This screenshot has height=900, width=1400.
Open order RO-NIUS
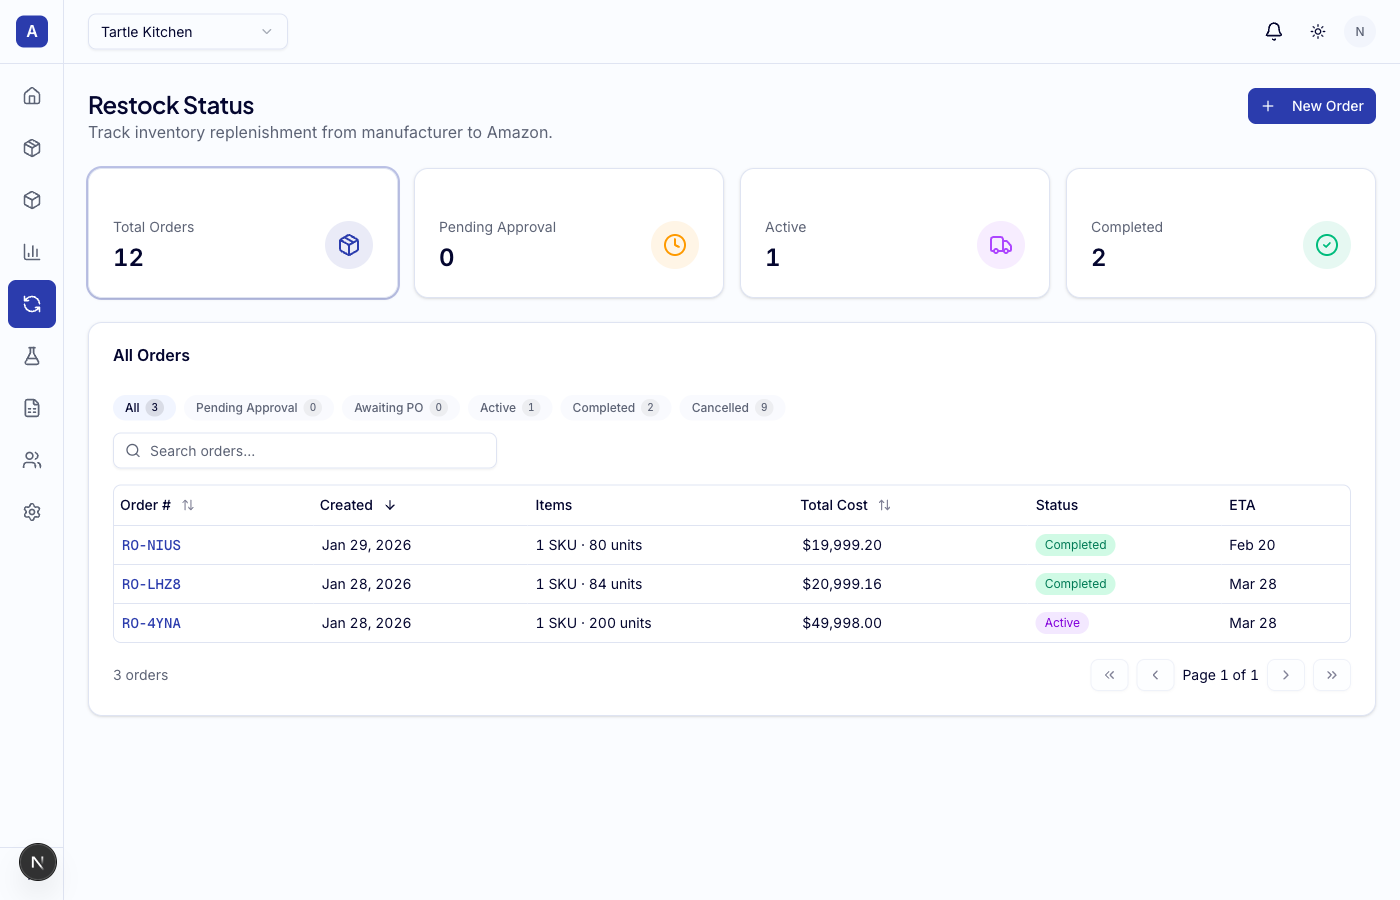tap(151, 545)
